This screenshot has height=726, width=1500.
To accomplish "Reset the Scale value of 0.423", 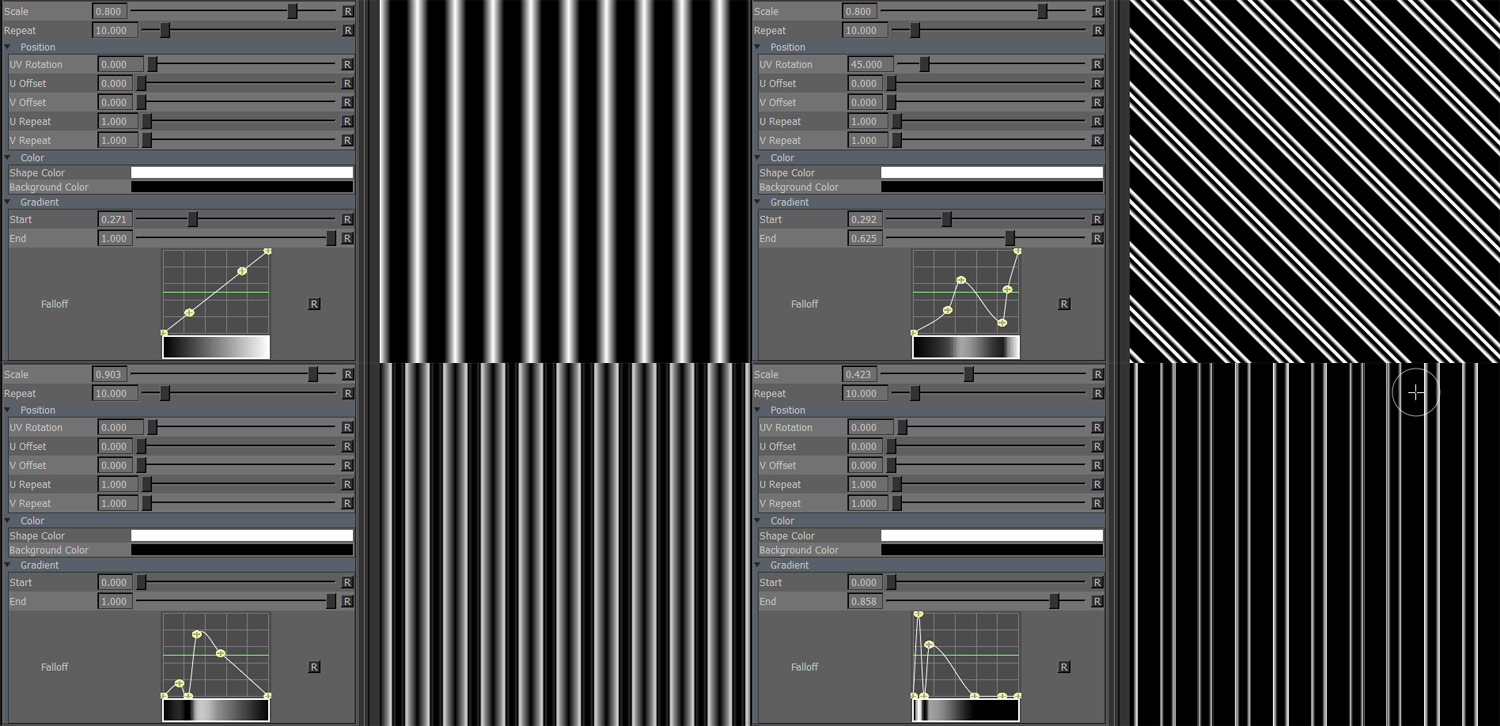I will [1097, 374].
